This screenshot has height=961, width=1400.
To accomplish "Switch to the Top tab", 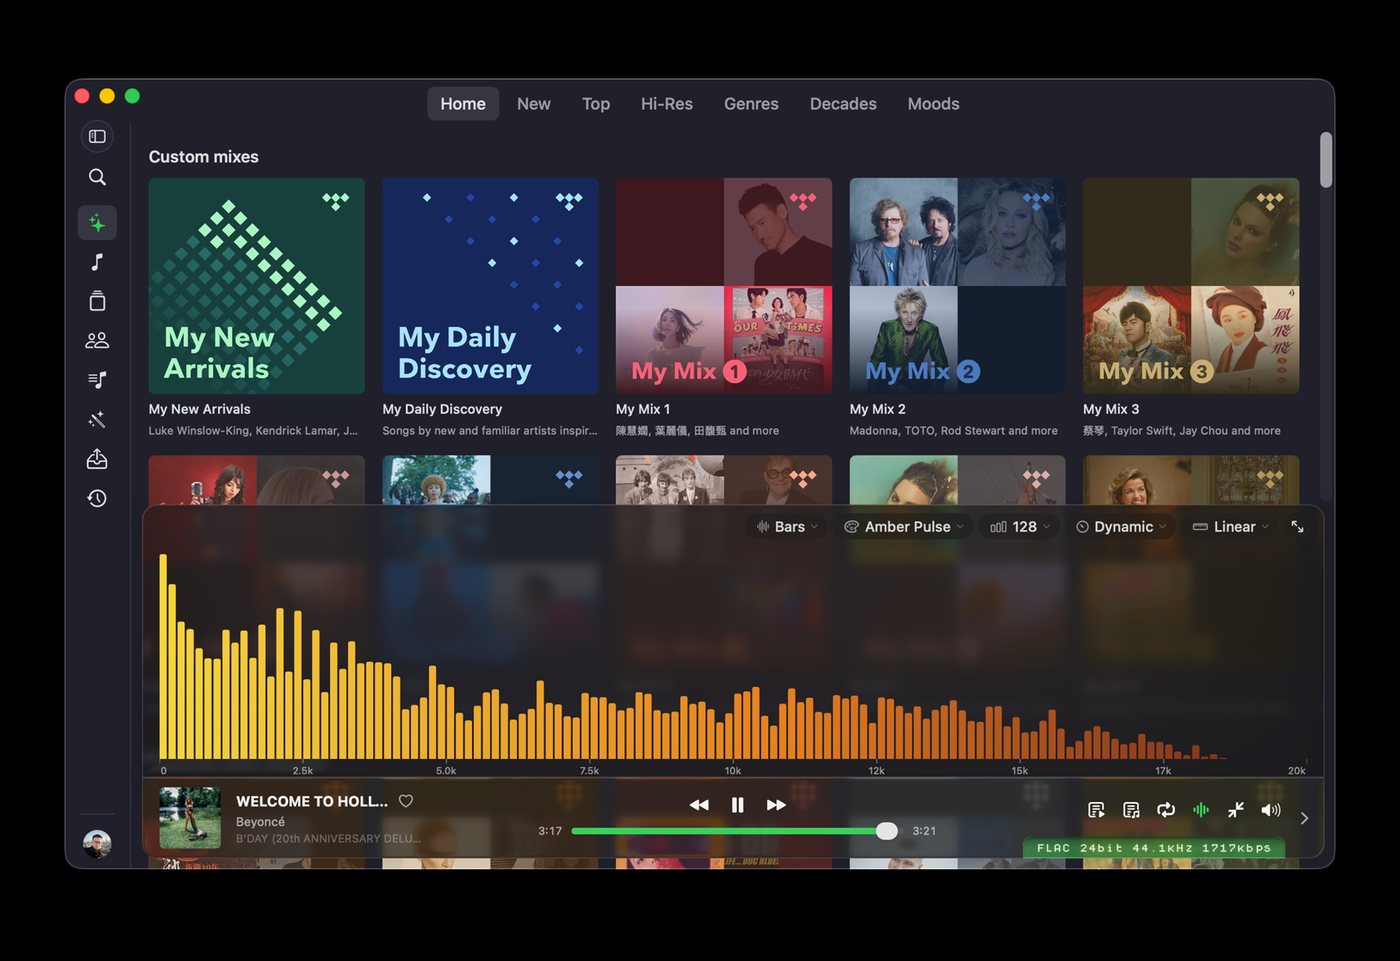I will pos(596,104).
